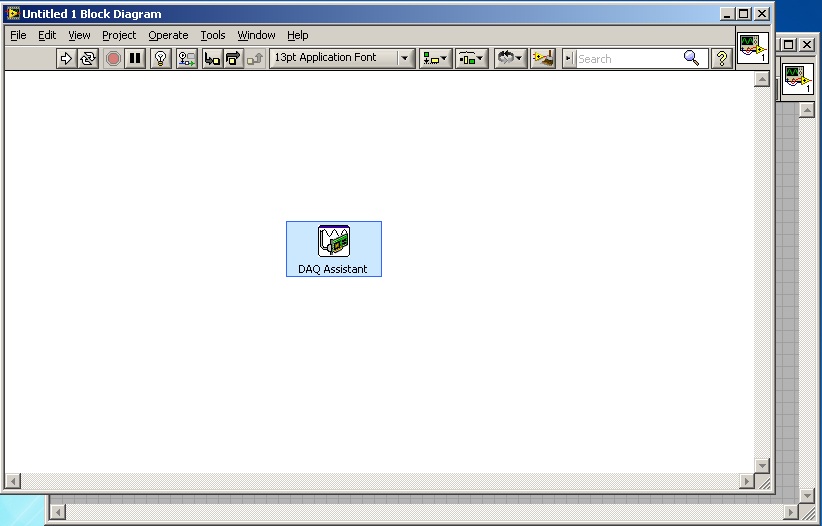Open the Tools menu
Screen dimensions: 822x526
point(212,35)
